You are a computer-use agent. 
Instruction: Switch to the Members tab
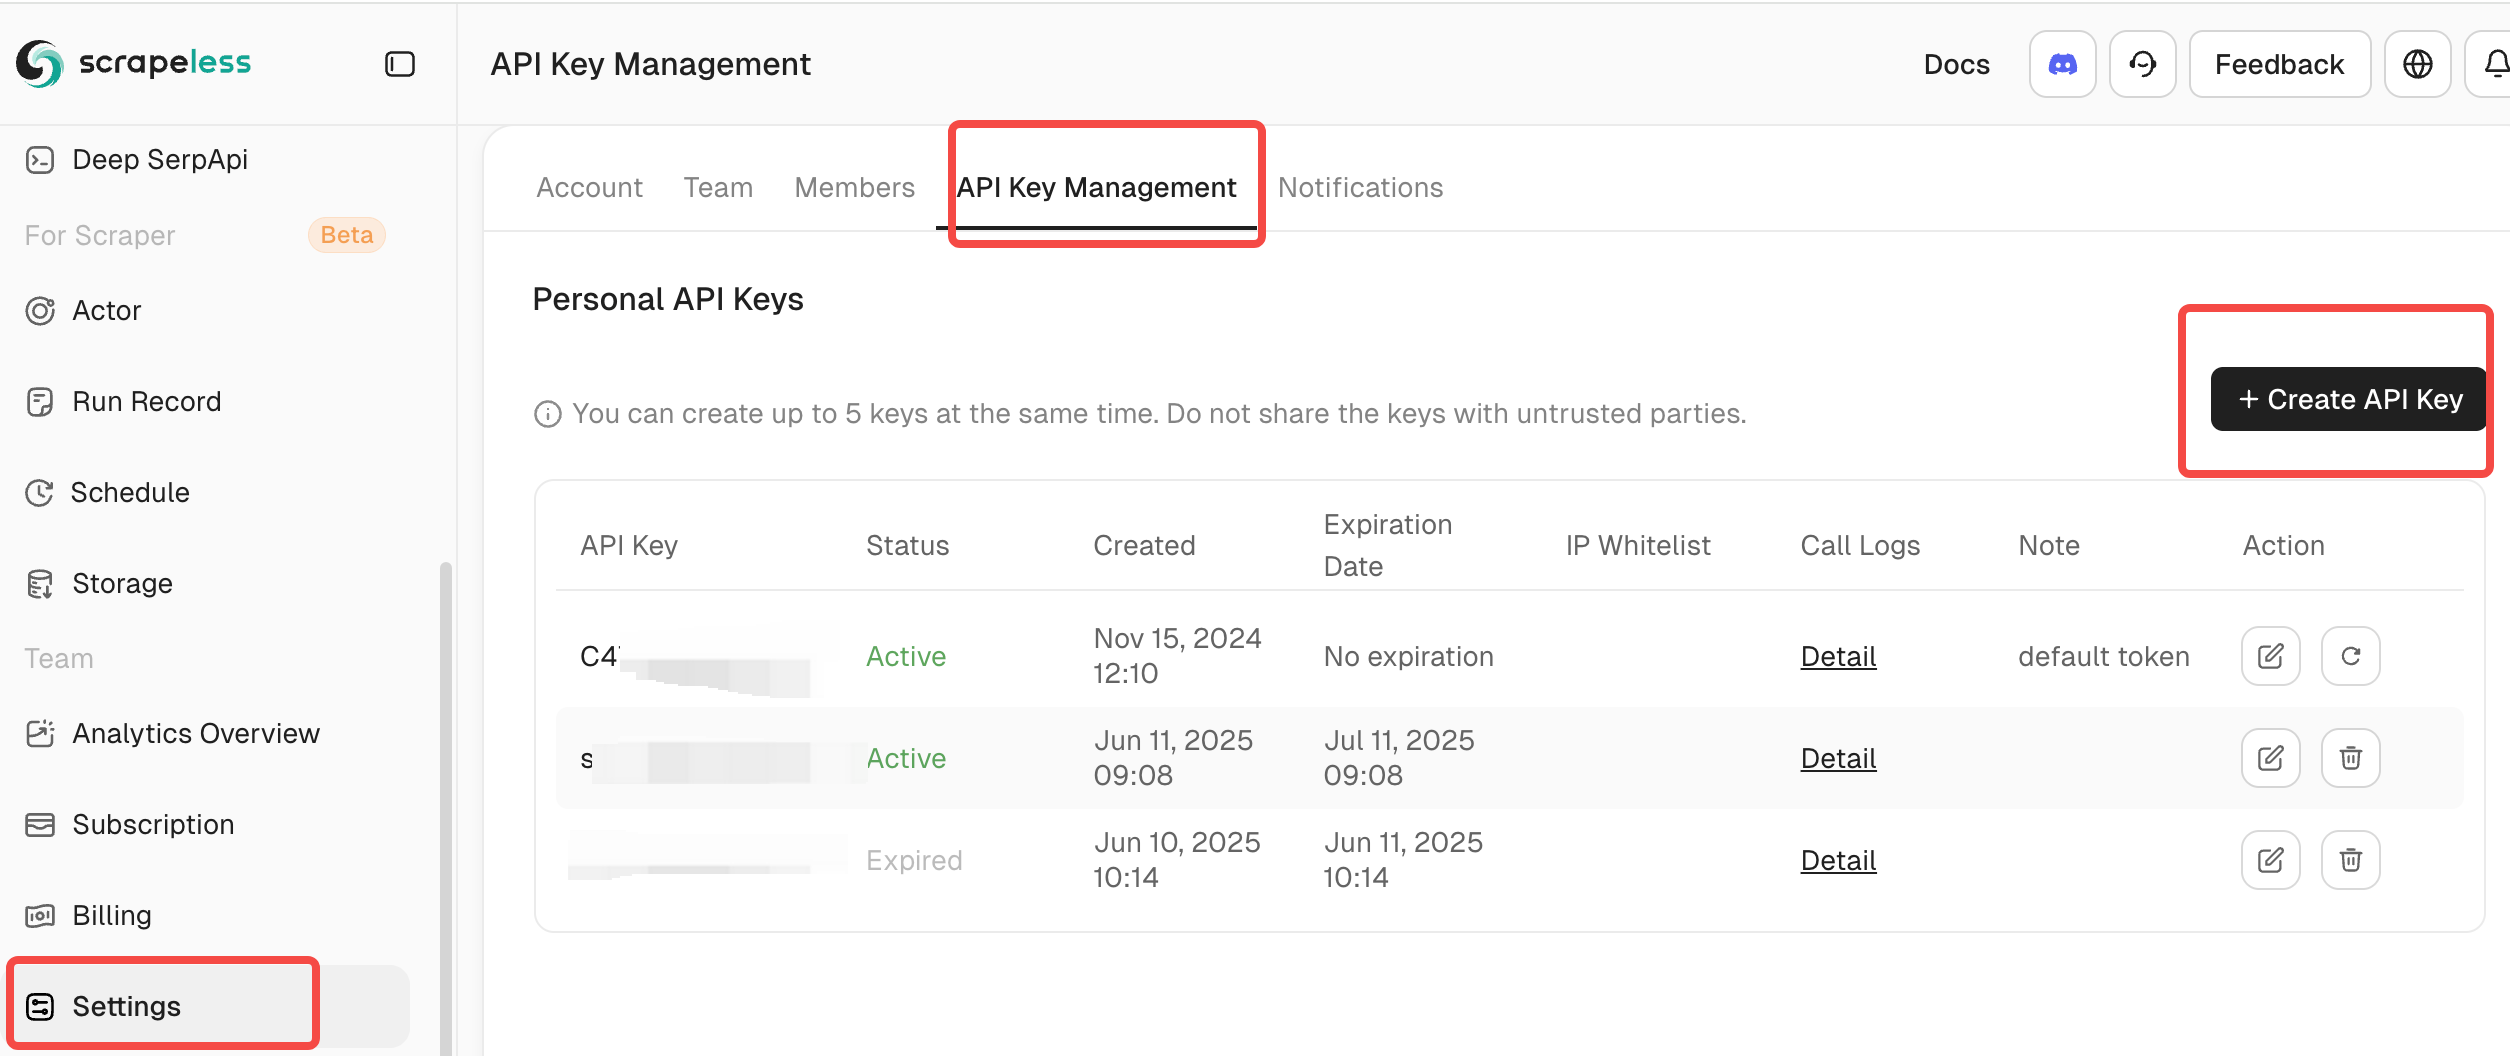(x=854, y=188)
